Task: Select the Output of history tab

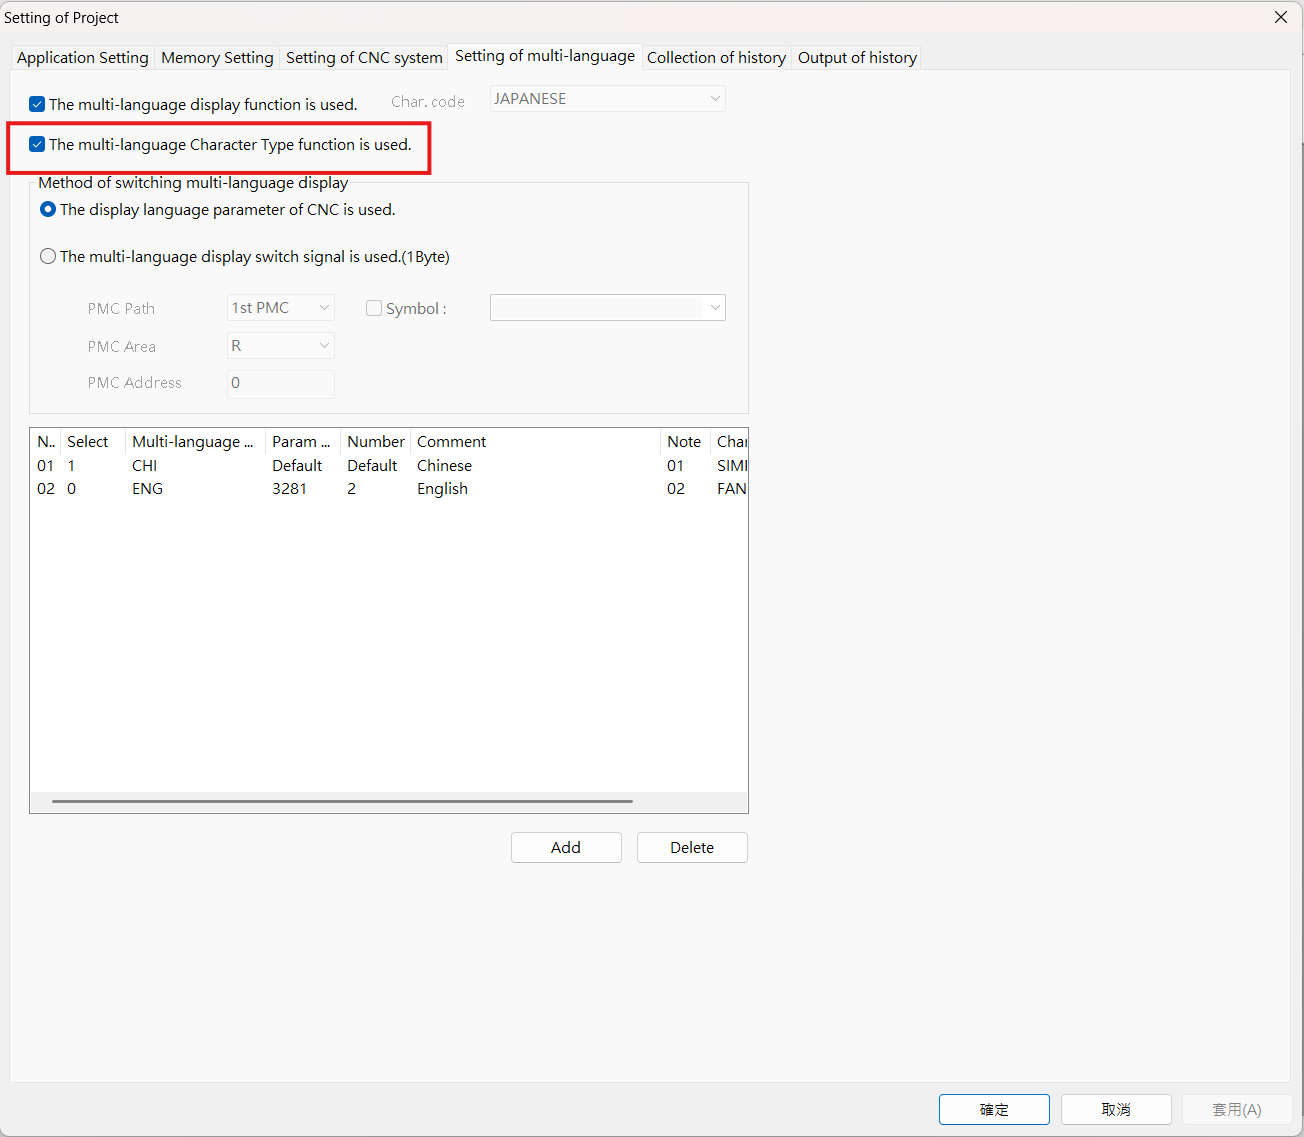Action: tap(857, 58)
